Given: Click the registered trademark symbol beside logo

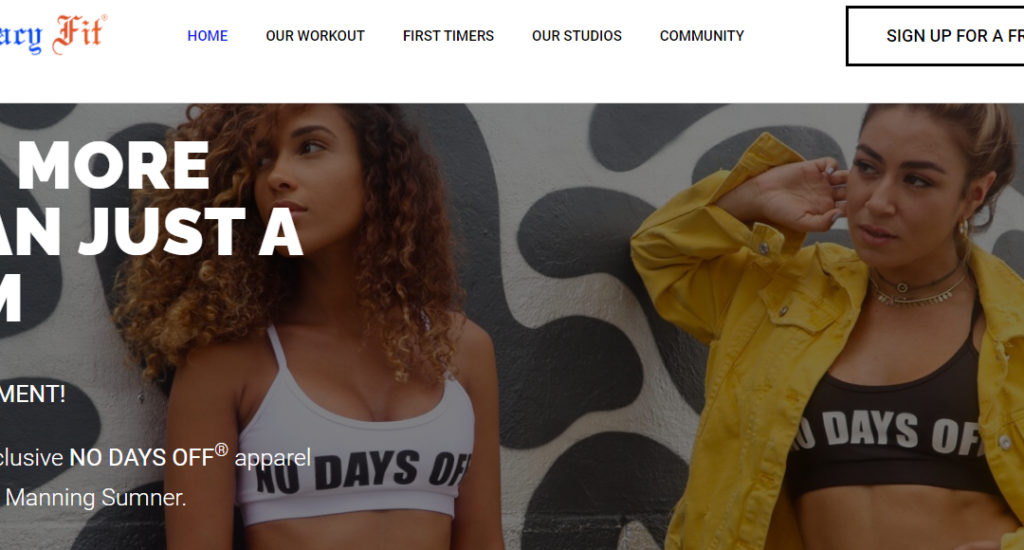Looking at the screenshot, I should (104, 18).
